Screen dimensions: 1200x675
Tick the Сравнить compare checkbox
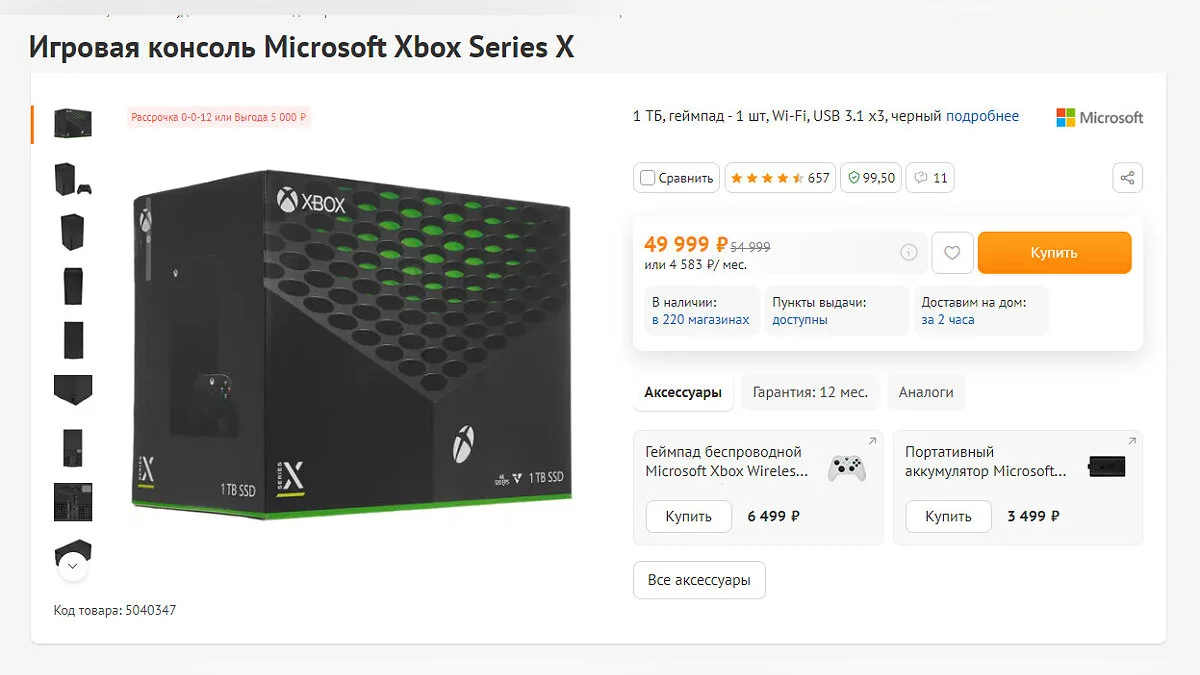(648, 178)
